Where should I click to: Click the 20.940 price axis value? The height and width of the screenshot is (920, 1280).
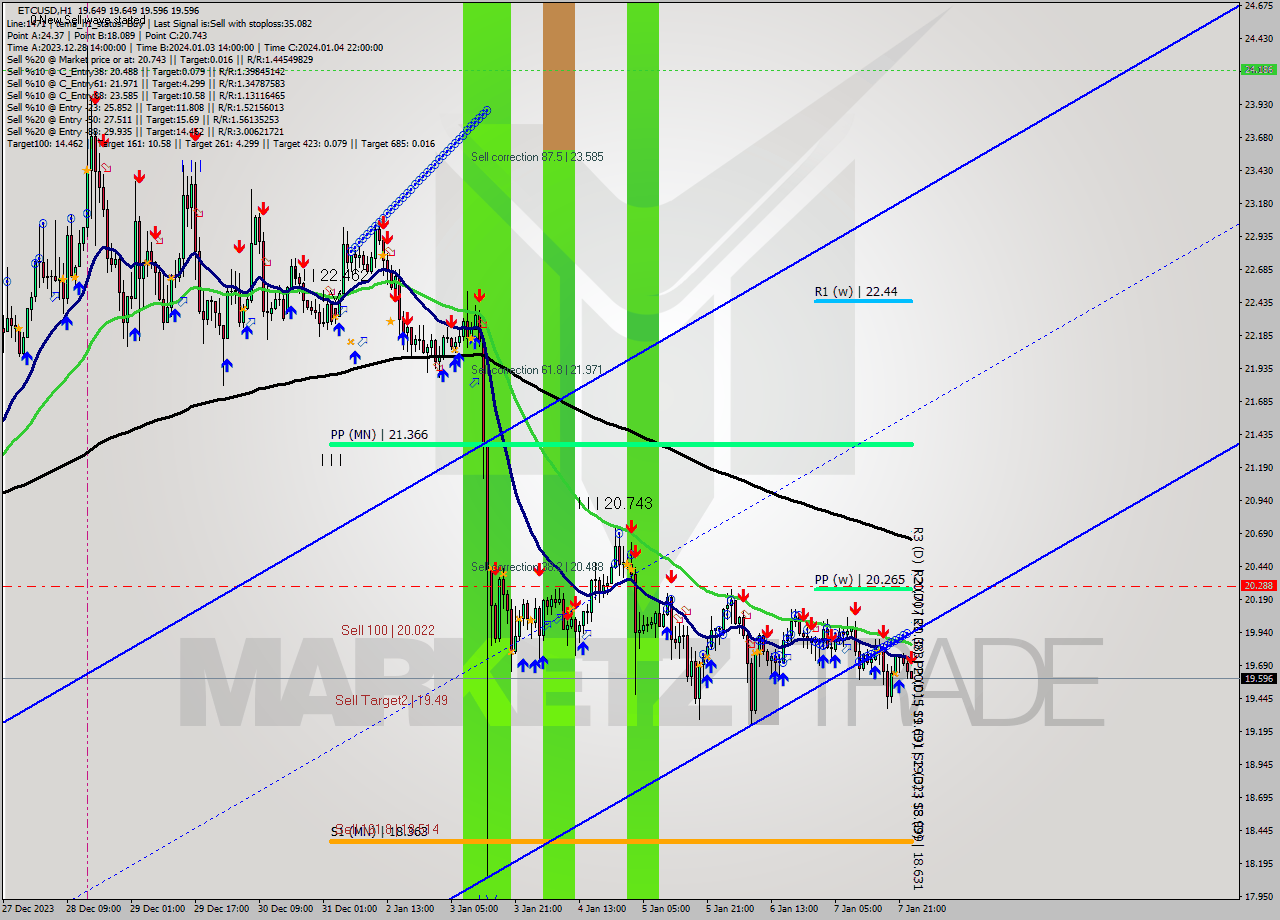[x=1258, y=500]
